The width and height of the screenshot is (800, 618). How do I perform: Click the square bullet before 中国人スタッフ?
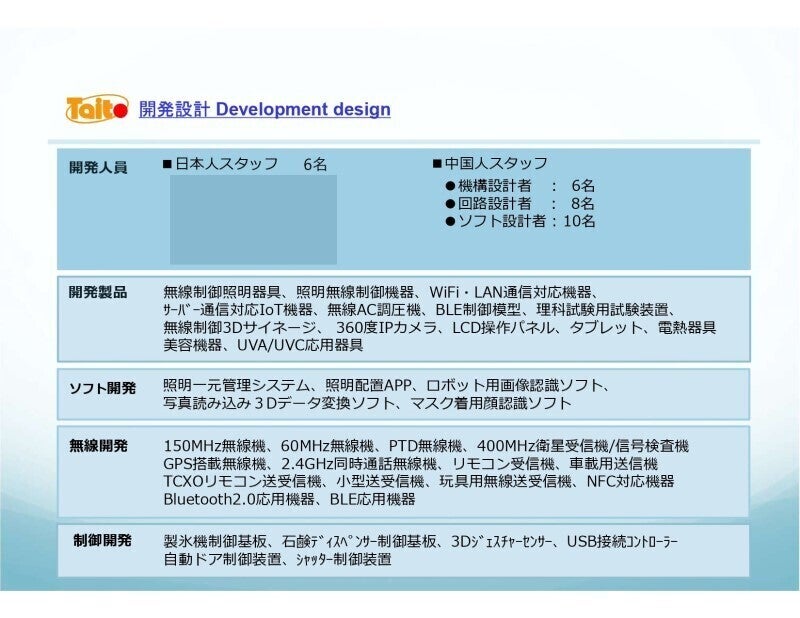pyautogui.click(x=437, y=164)
